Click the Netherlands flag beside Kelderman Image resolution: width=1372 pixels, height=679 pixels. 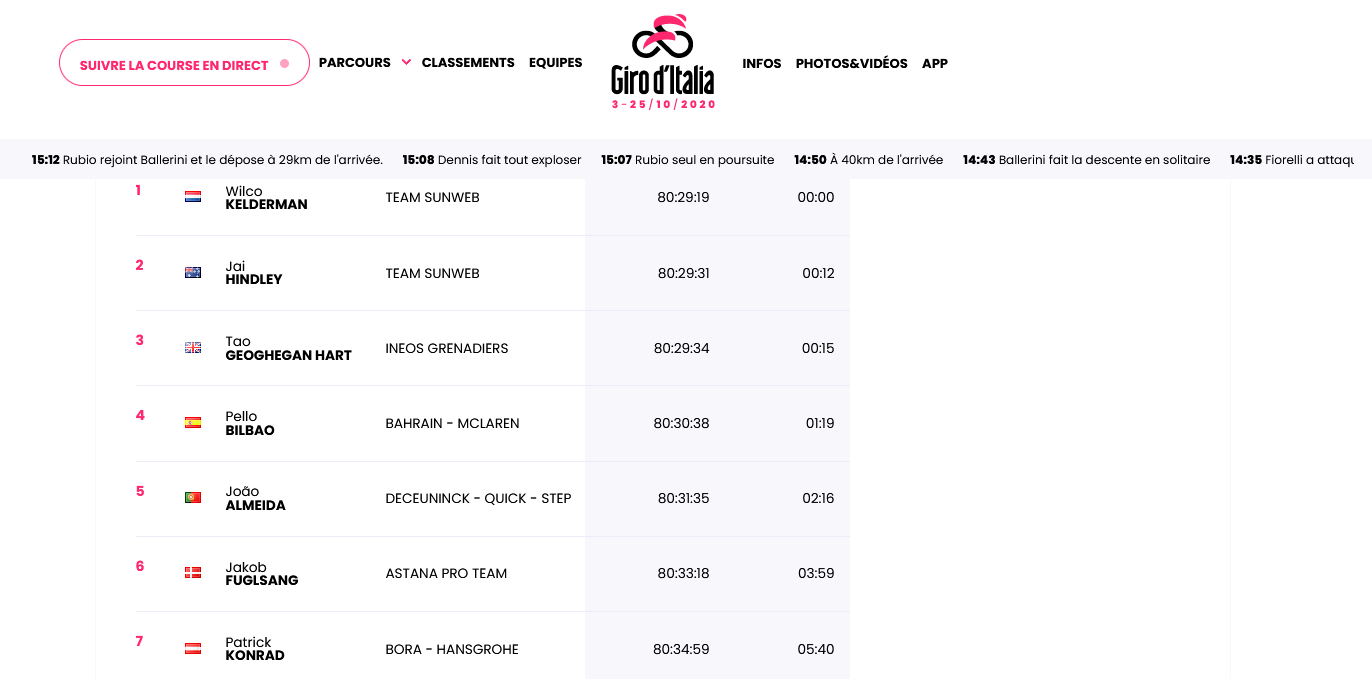pyautogui.click(x=193, y=198)
